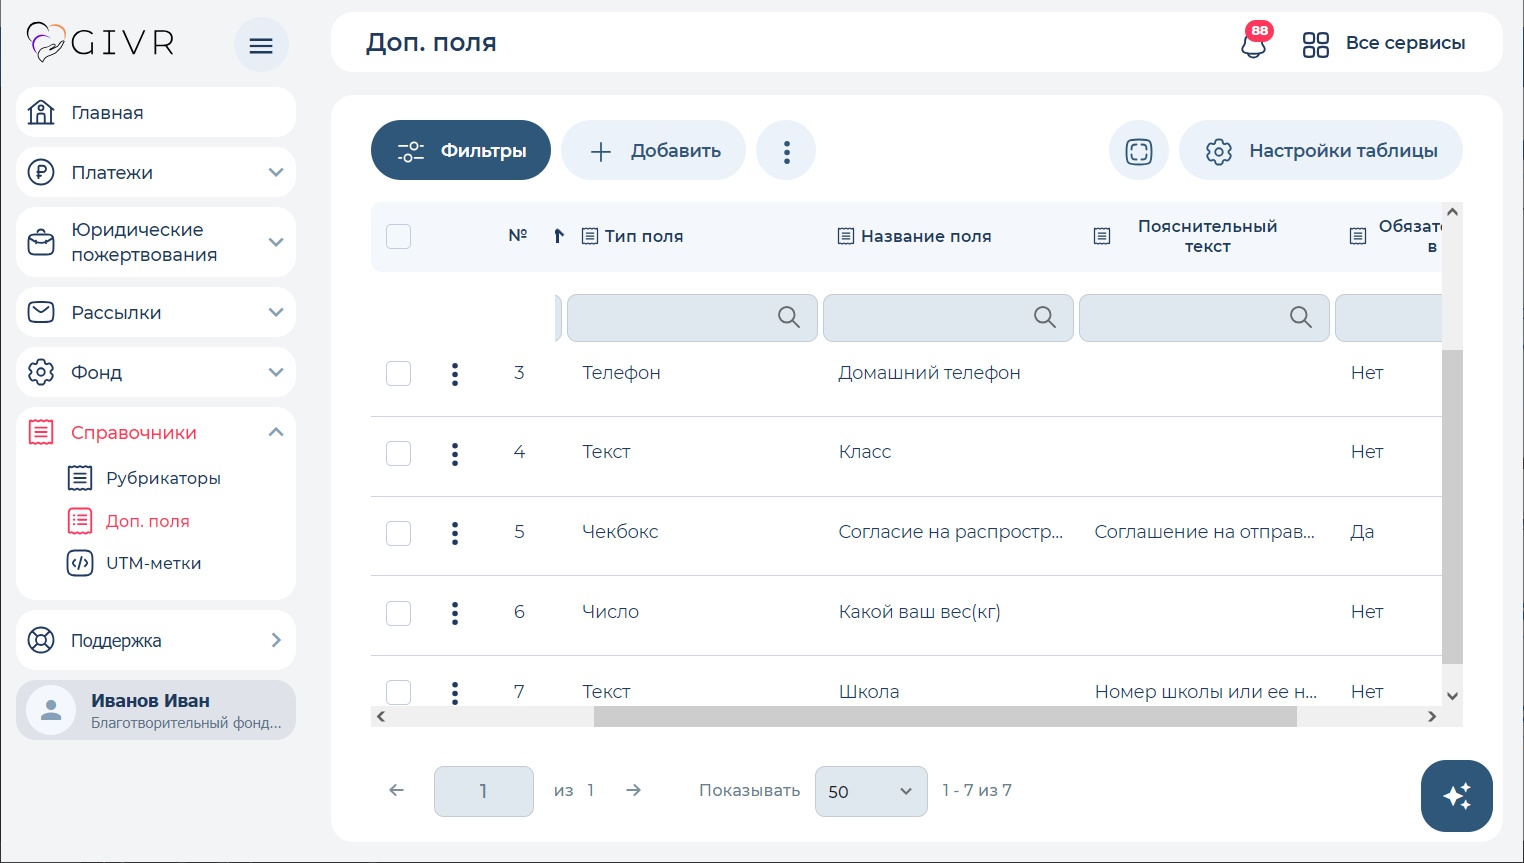This screenshot has width=1524, height=863.
Task: Open row actions for Чекбокс row
Action: click(x=455, y=533)
